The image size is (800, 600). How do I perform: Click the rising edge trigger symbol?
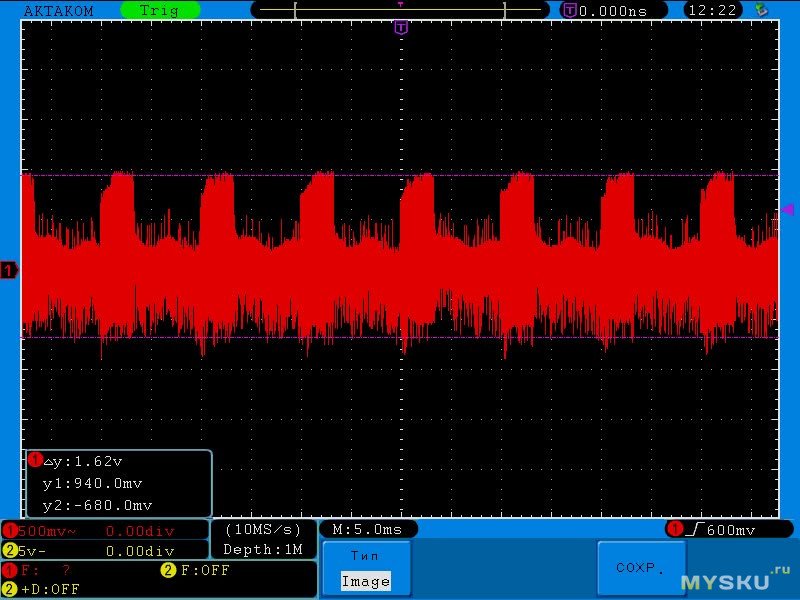(692, 529)
